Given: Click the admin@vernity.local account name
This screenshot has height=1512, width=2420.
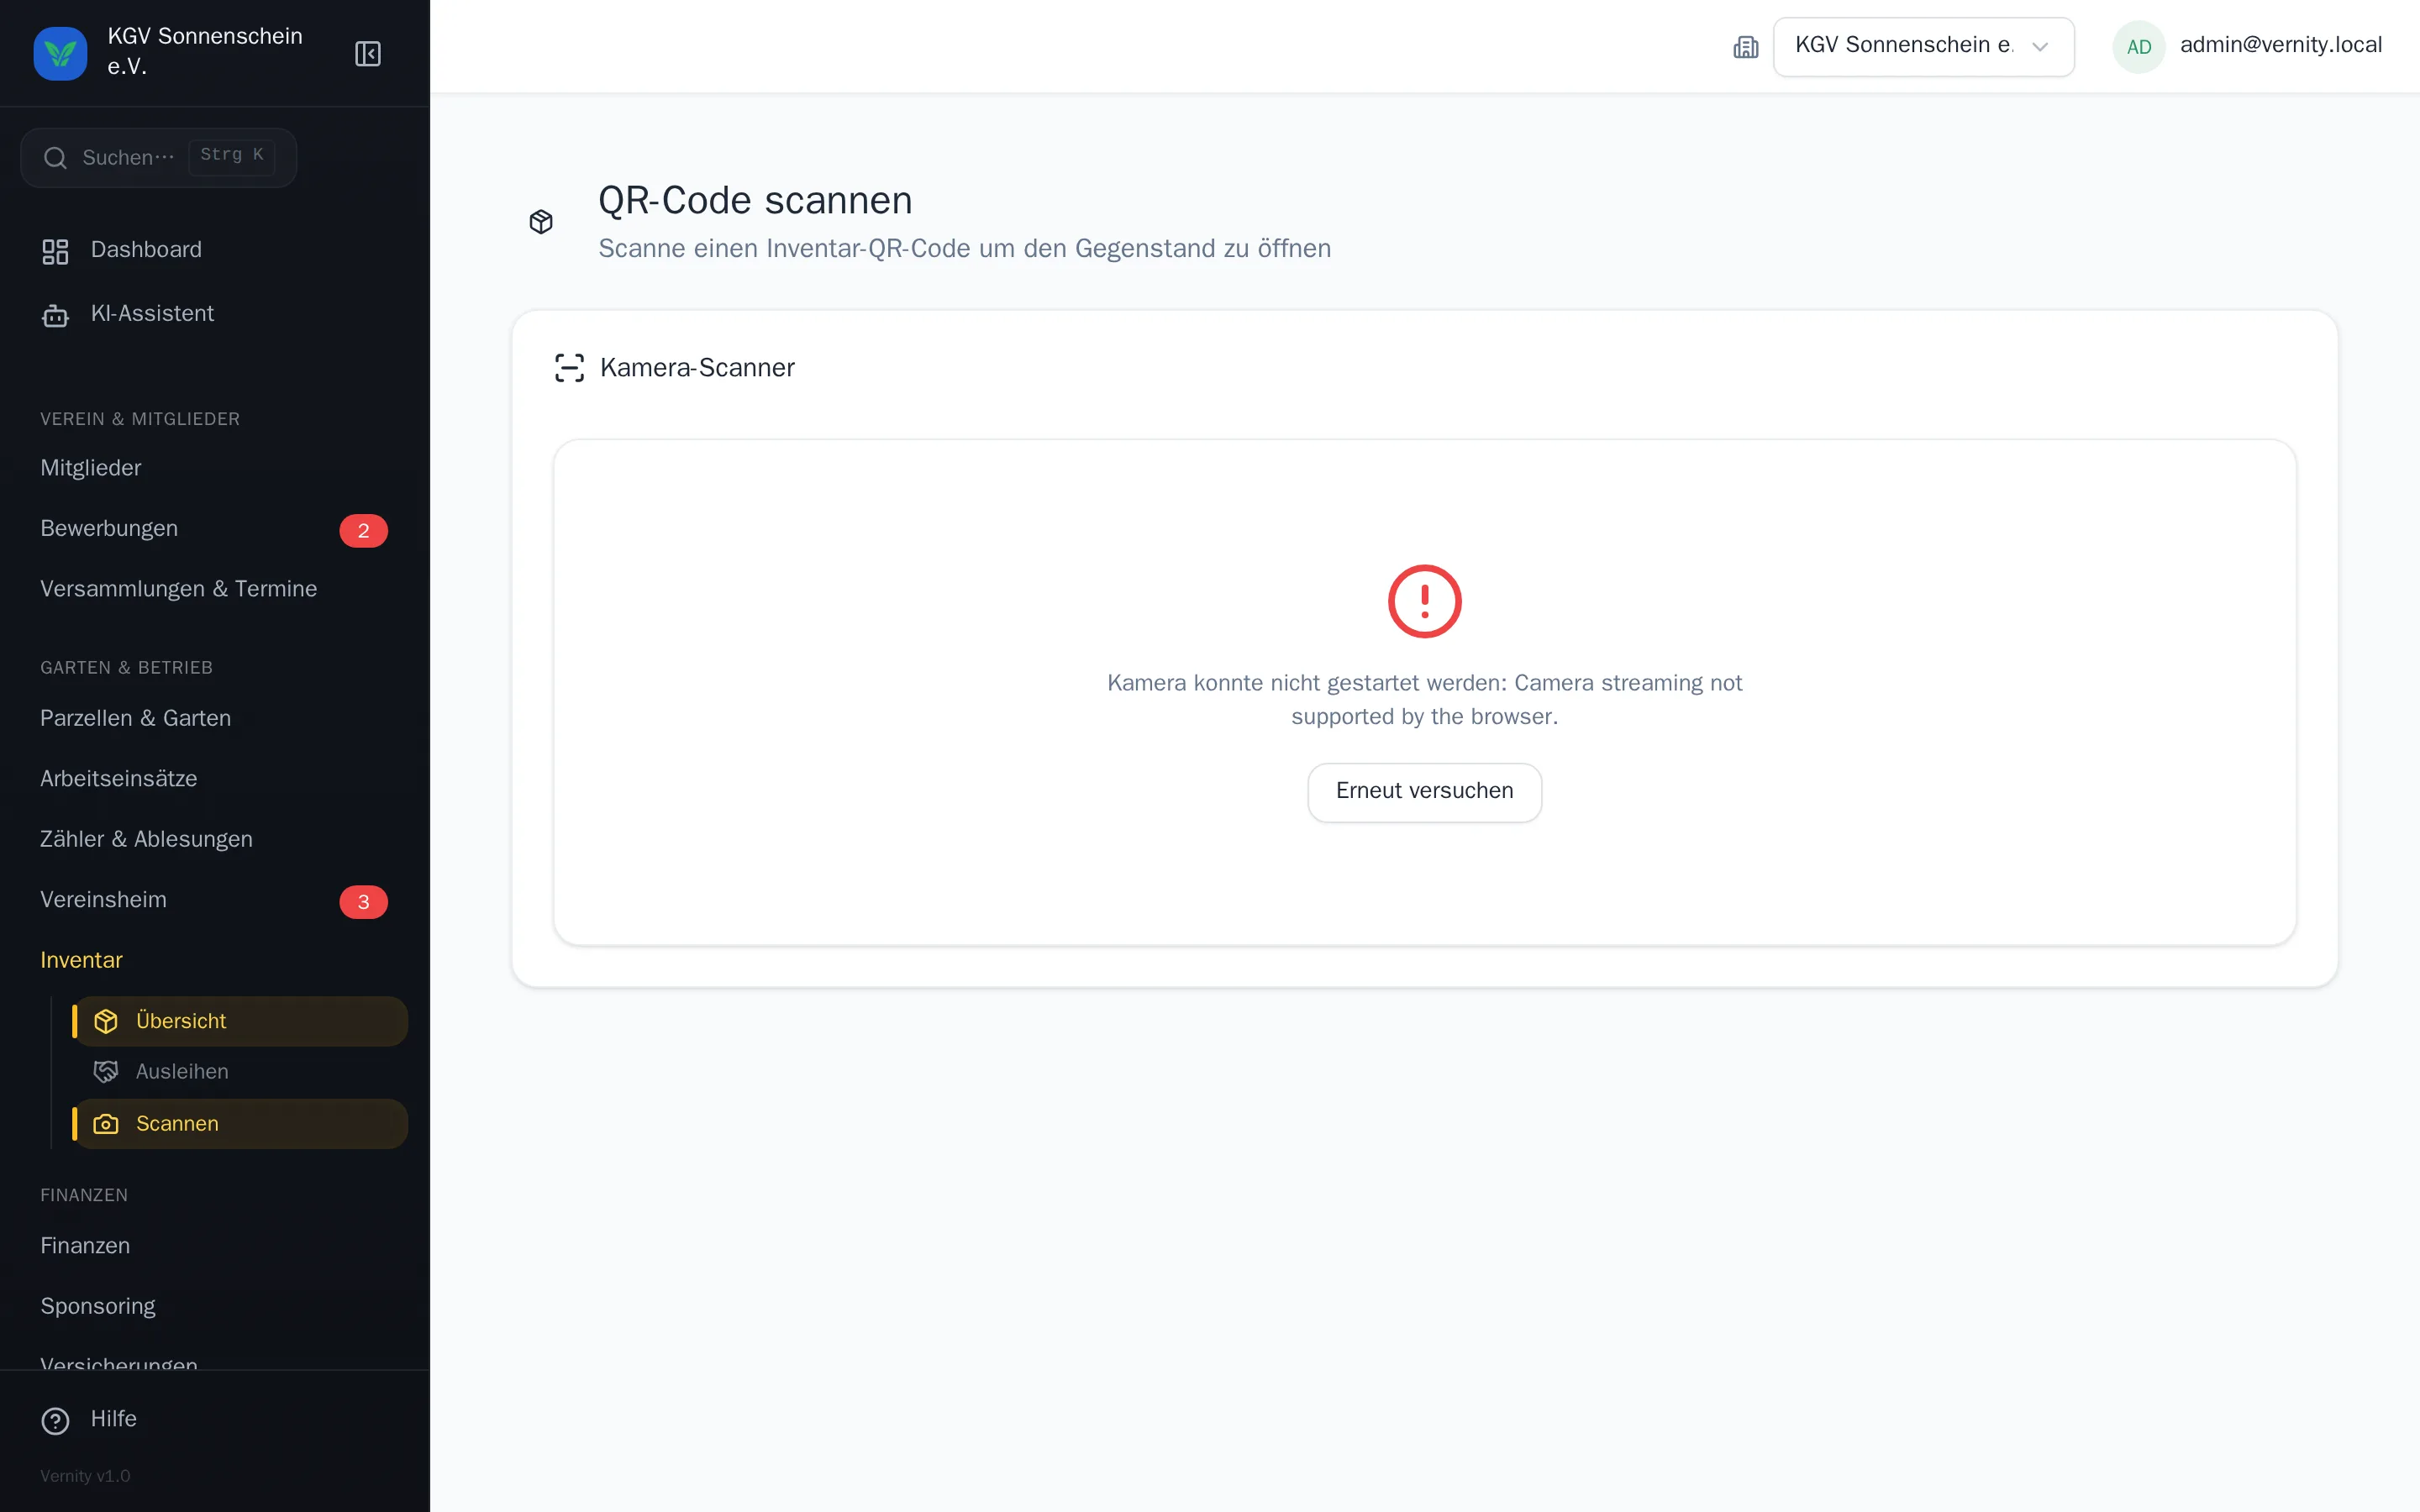Looking at the screenshot, I should [x=2280, y=45].
